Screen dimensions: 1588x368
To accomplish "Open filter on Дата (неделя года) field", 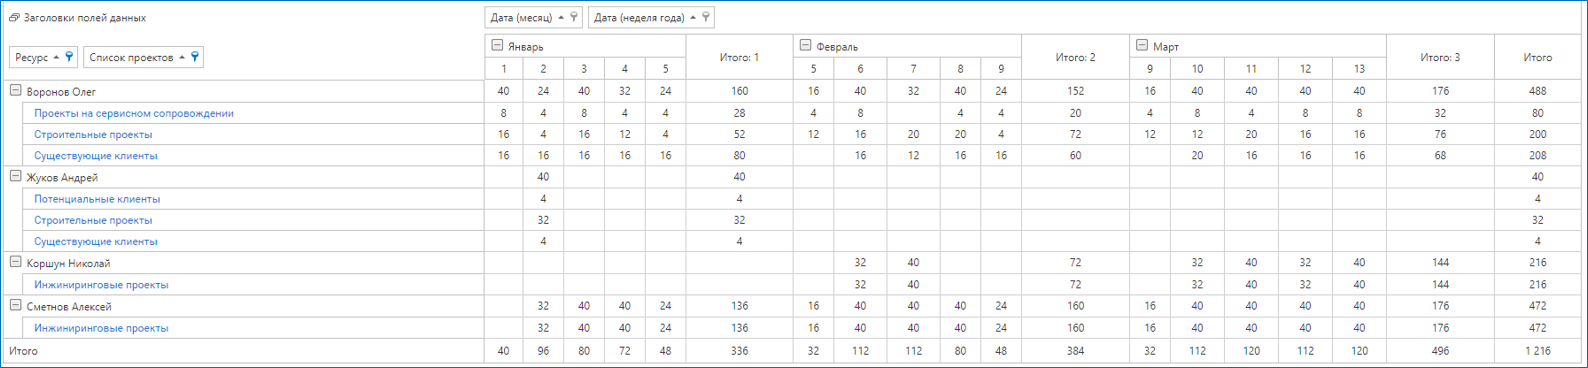I will pos(706,17).
